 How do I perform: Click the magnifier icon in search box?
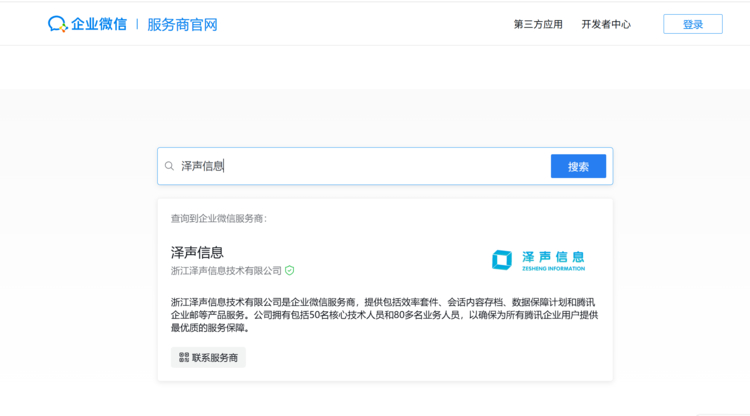[169, 166]
